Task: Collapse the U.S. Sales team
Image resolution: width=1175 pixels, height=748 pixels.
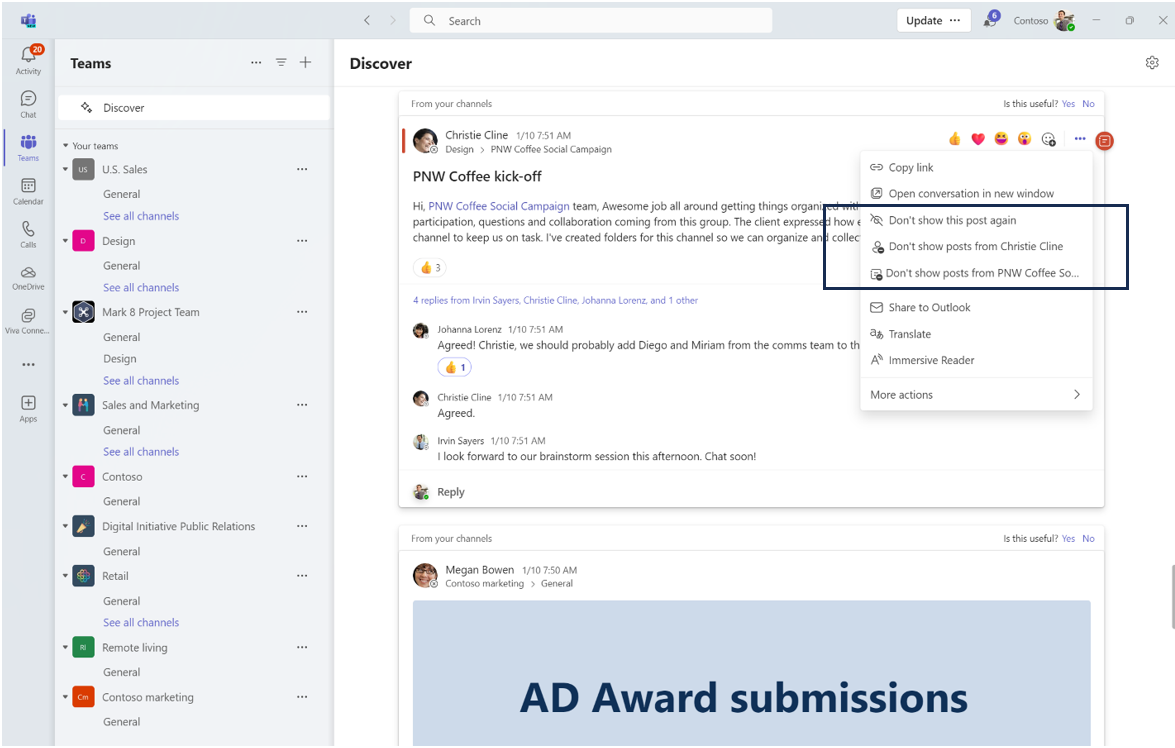Action: 66,170
